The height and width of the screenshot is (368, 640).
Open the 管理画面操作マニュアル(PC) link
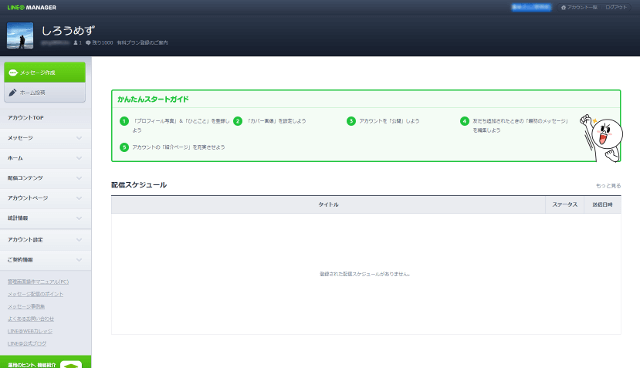pos(38,282)
